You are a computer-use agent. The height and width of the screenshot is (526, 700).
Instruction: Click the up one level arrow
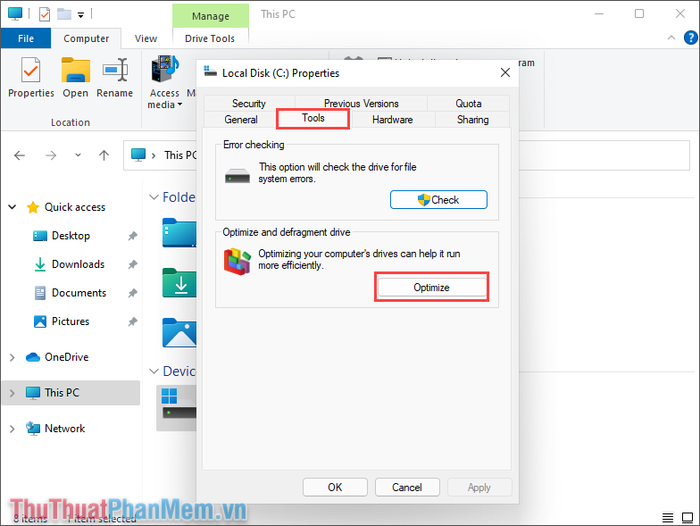[104, 155]
